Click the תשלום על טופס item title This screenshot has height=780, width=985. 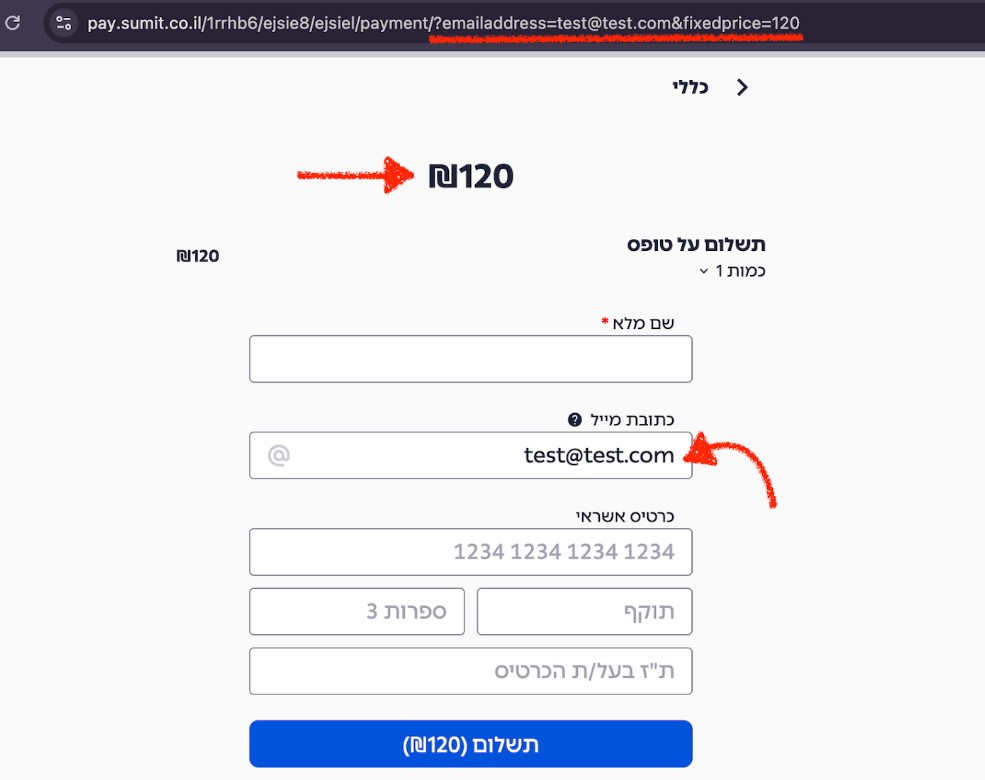pos(696,244)
